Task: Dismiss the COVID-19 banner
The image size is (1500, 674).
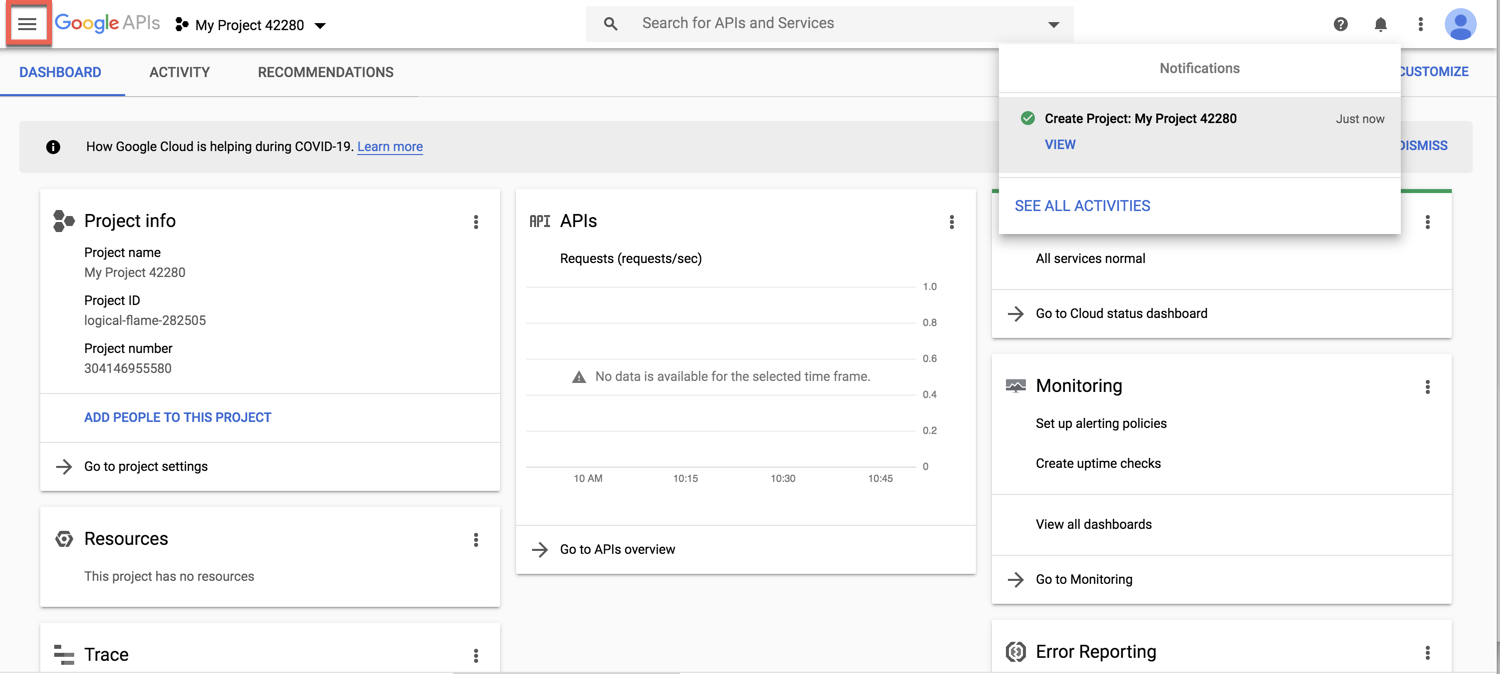Action: (x=1424, y=146)
